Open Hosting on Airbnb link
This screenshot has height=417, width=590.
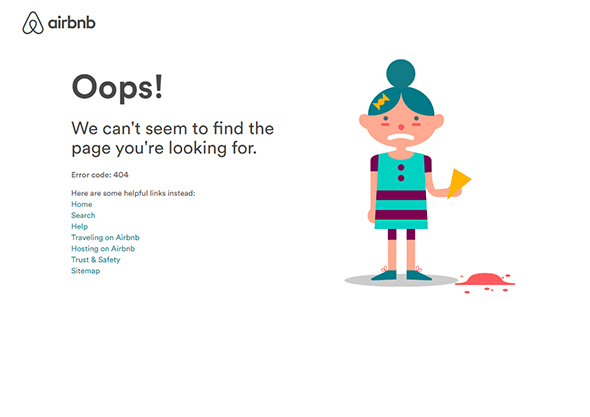(x=103, y=249)
